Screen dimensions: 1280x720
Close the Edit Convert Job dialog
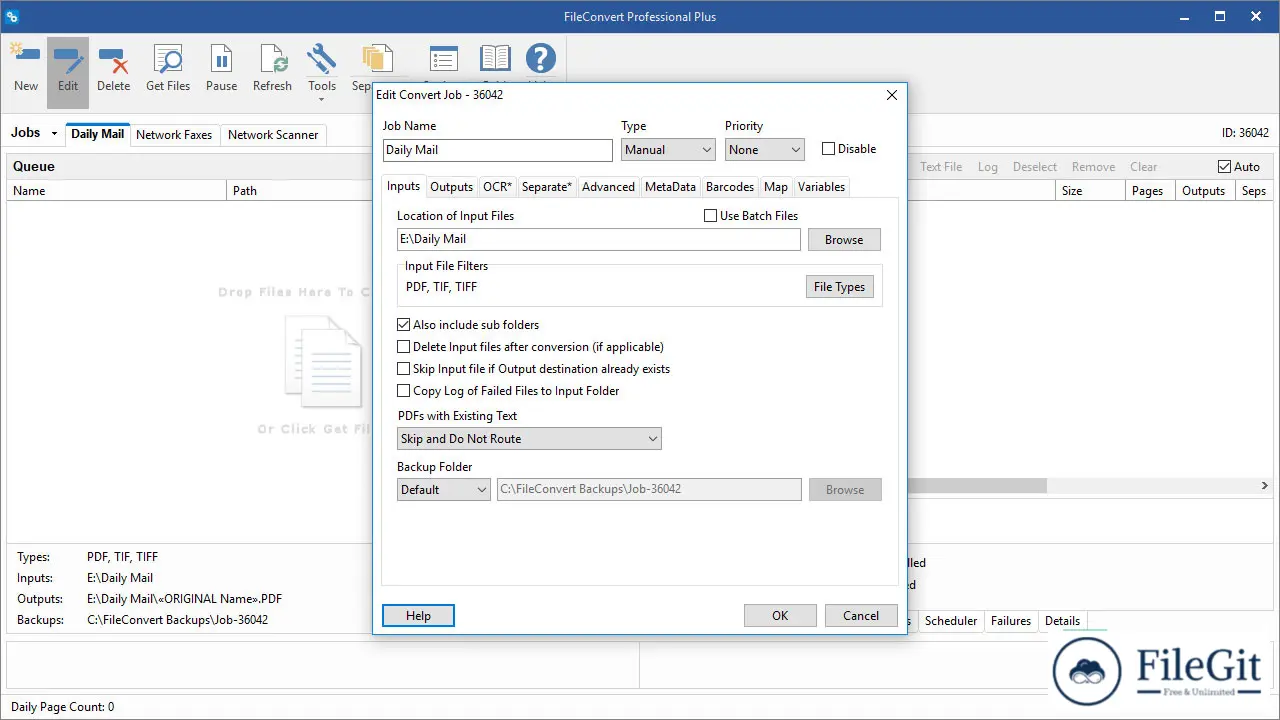(892, 95)
